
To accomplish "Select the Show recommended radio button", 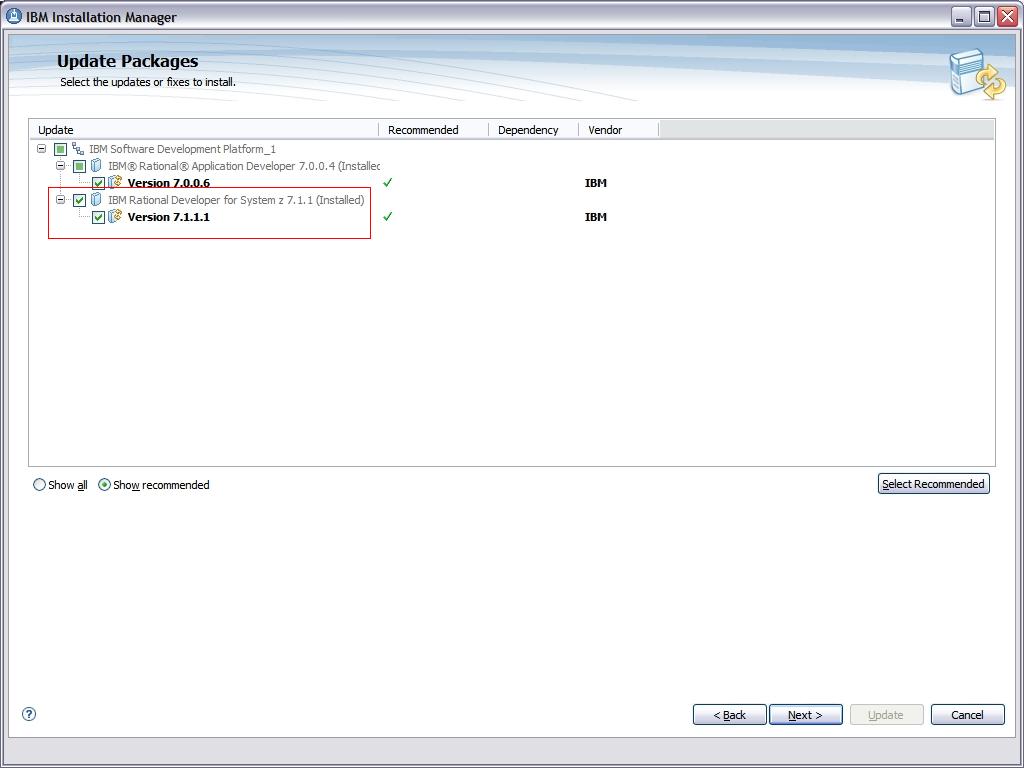I will 104,485.
